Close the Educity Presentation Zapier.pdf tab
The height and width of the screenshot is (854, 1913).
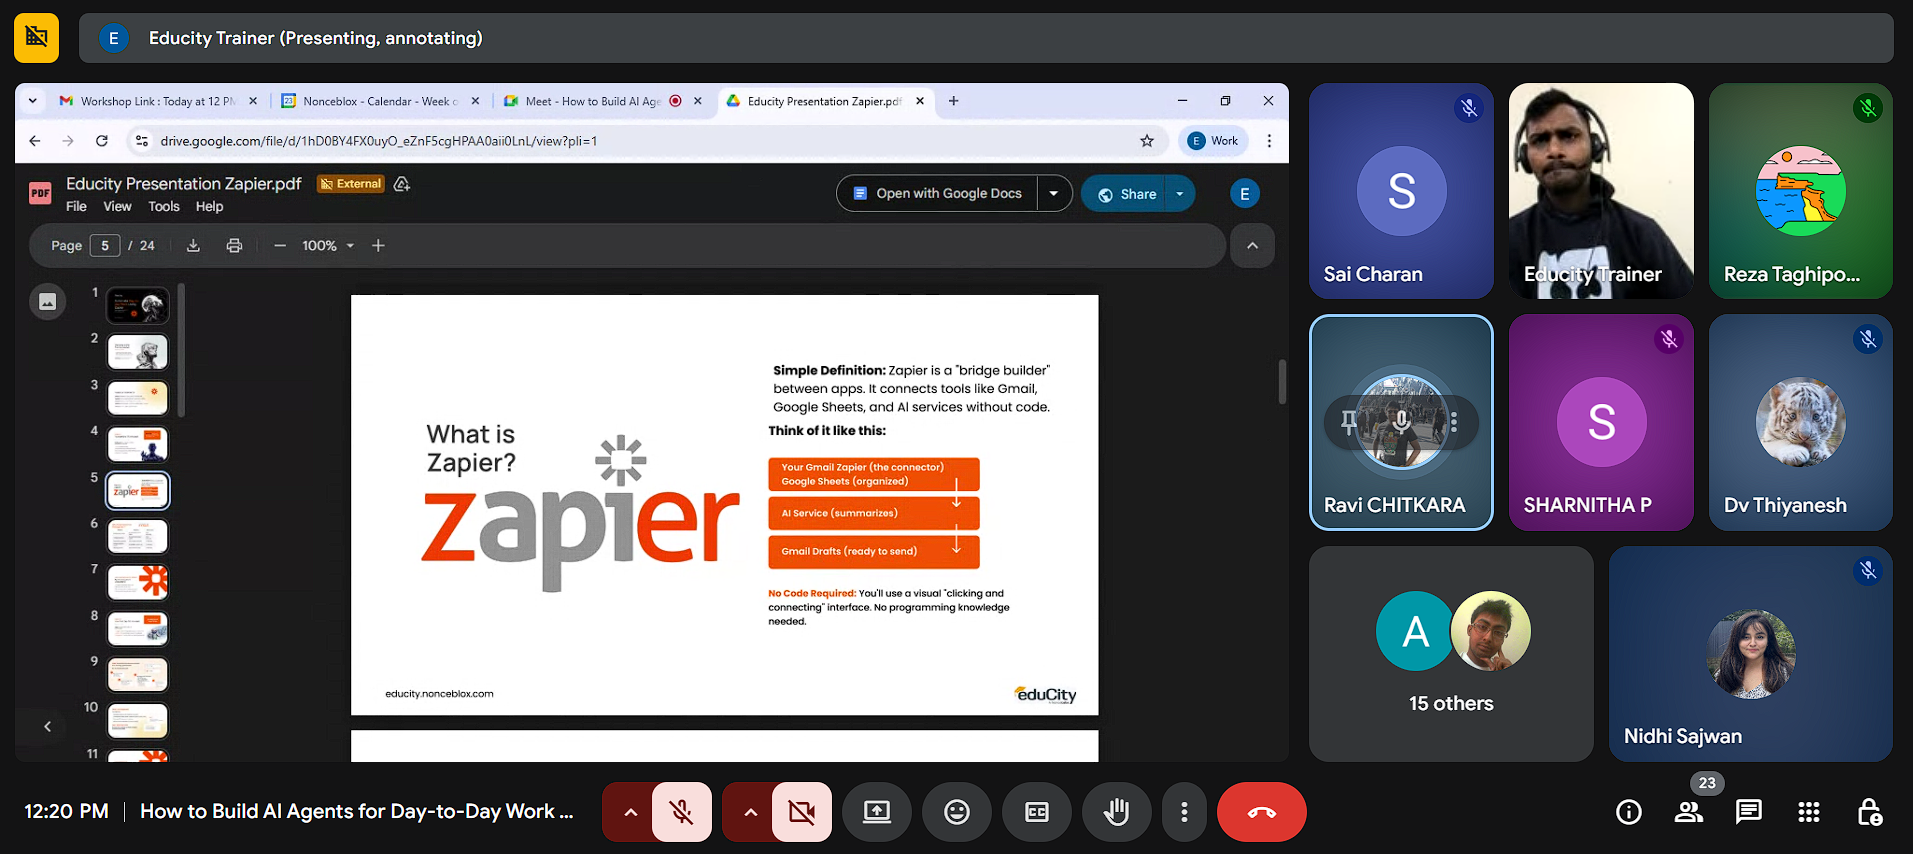click(x=920, y=101)
